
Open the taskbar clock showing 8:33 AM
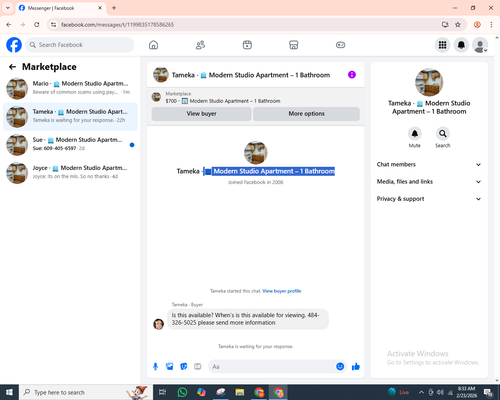[x=467, y=392]
